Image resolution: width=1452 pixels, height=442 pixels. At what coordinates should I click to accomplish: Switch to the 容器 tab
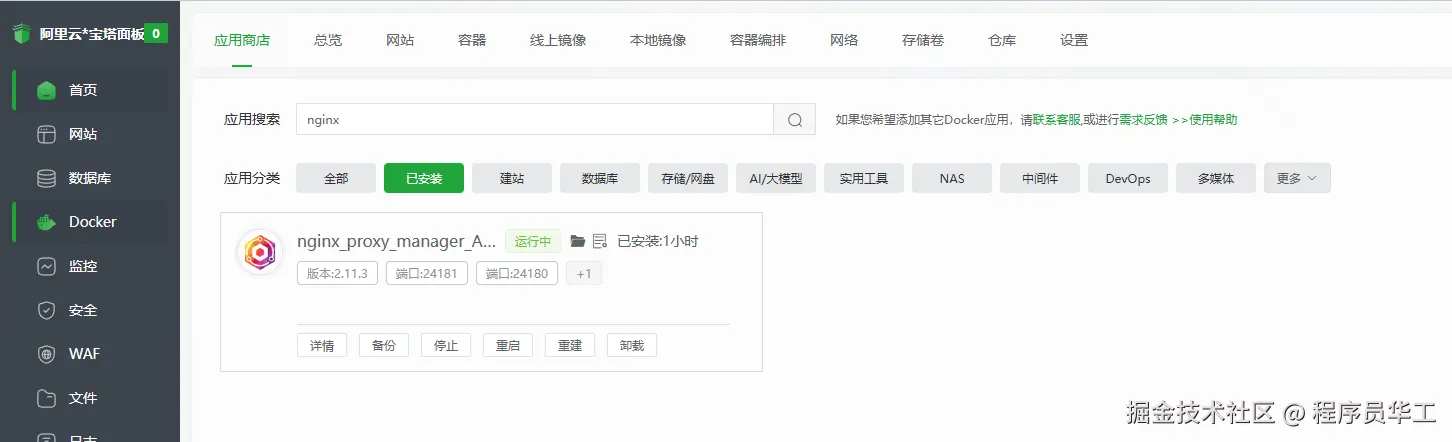(x=472, y=40)
